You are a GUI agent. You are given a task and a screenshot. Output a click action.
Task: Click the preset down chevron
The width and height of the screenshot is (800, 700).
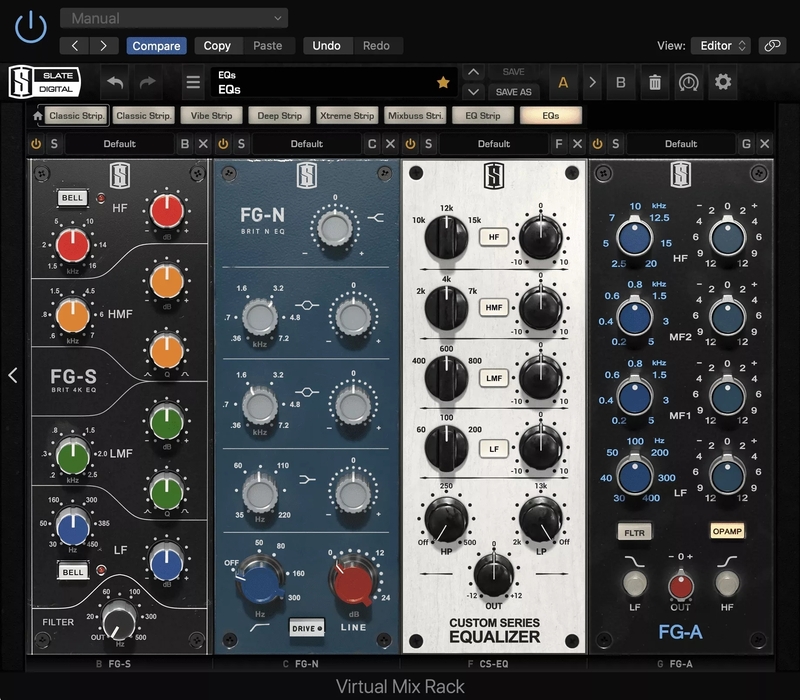click(x=473, y=92)
